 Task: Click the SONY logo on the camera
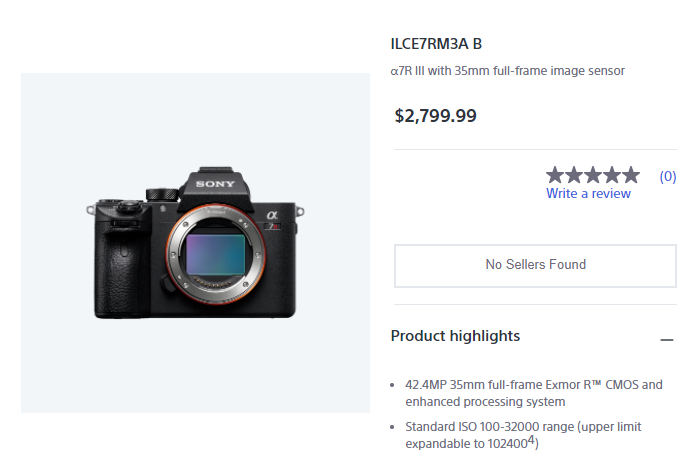(x=214, y=185)
